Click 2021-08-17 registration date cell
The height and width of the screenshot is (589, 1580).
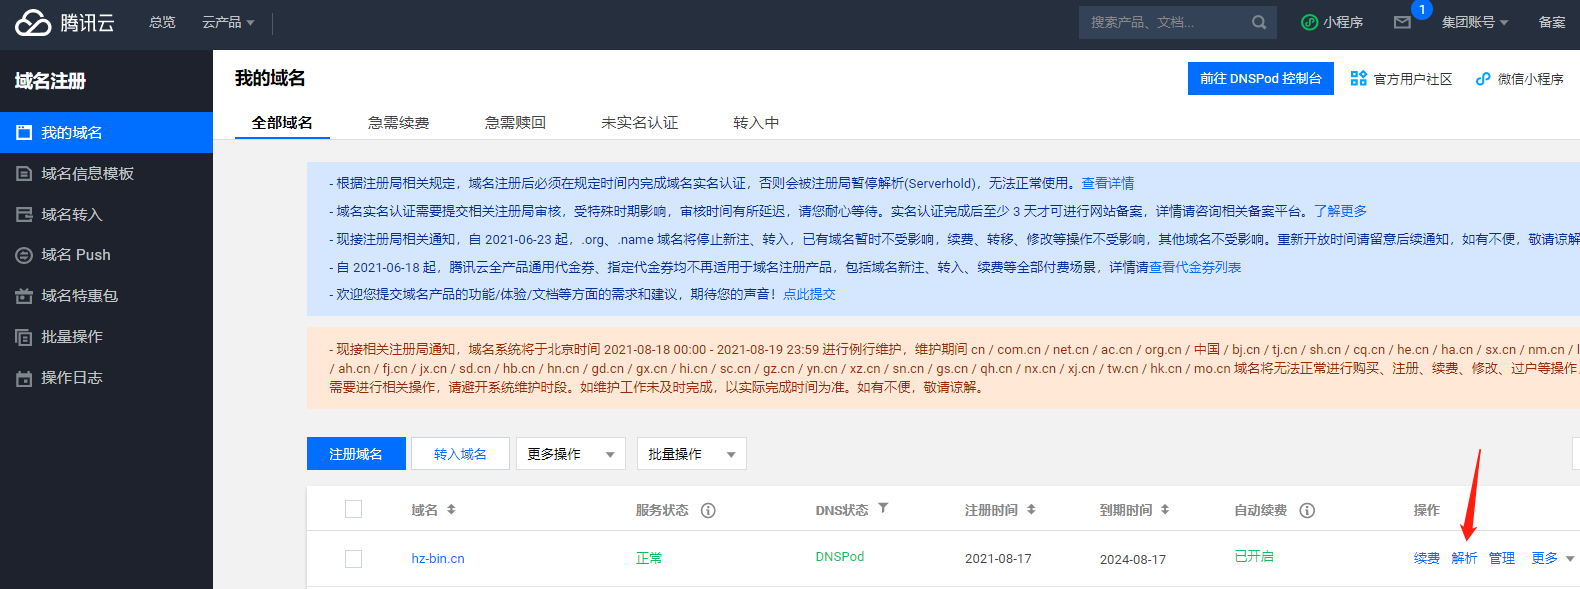[998, 558]
